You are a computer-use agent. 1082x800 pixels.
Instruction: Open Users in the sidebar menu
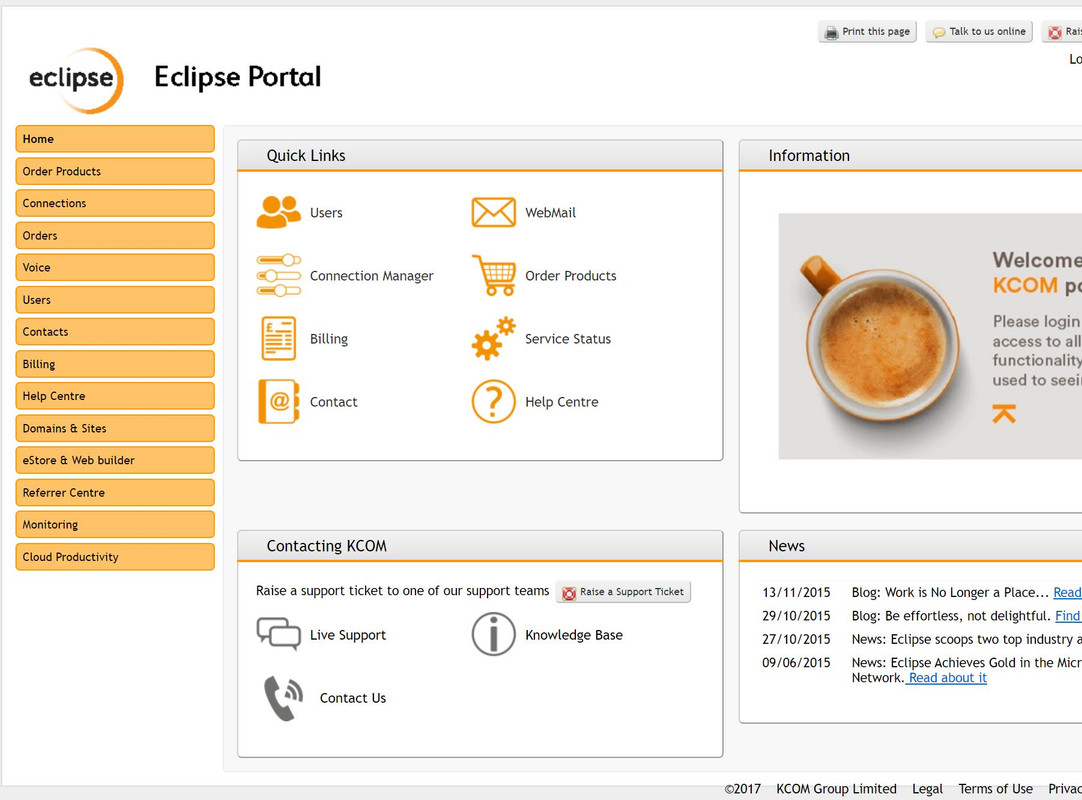pyautogui.click(x=115, y=300)
